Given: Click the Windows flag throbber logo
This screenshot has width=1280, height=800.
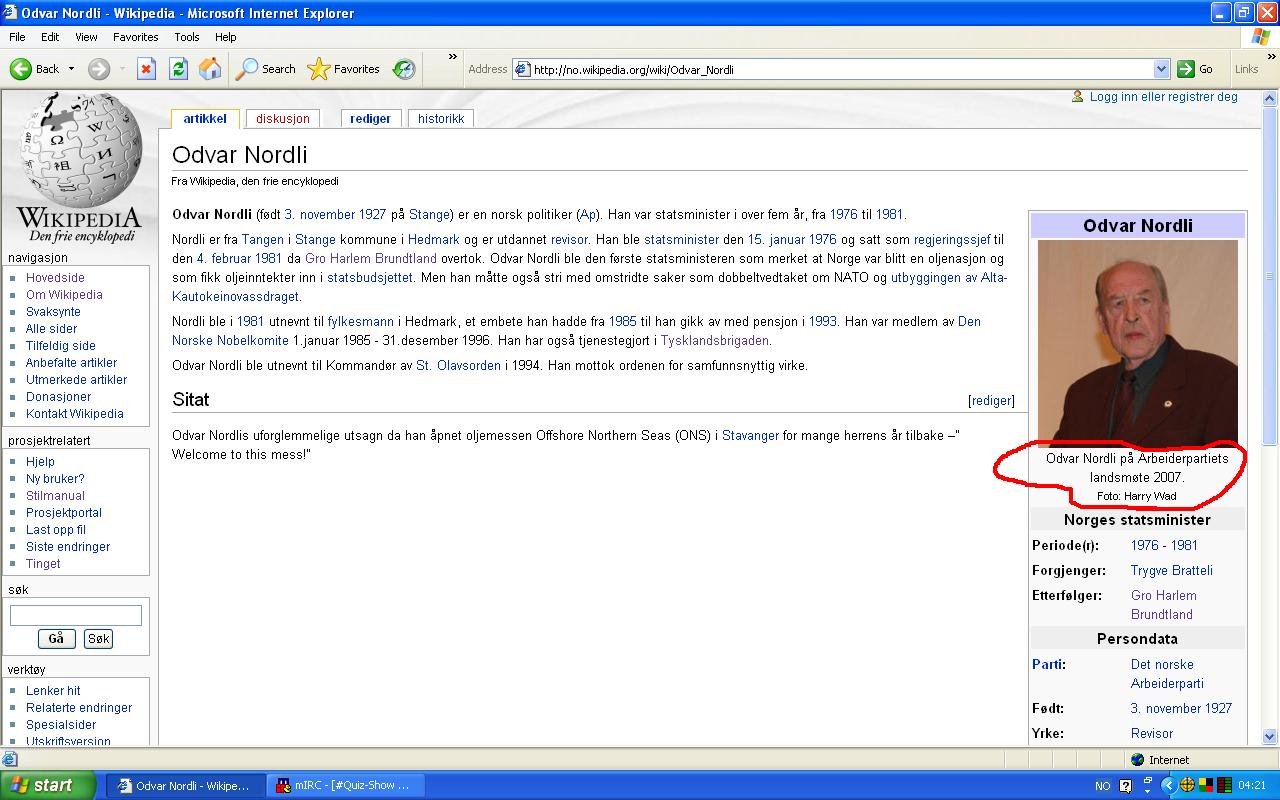Looking at the screenshot, I should pos(1261,37).
